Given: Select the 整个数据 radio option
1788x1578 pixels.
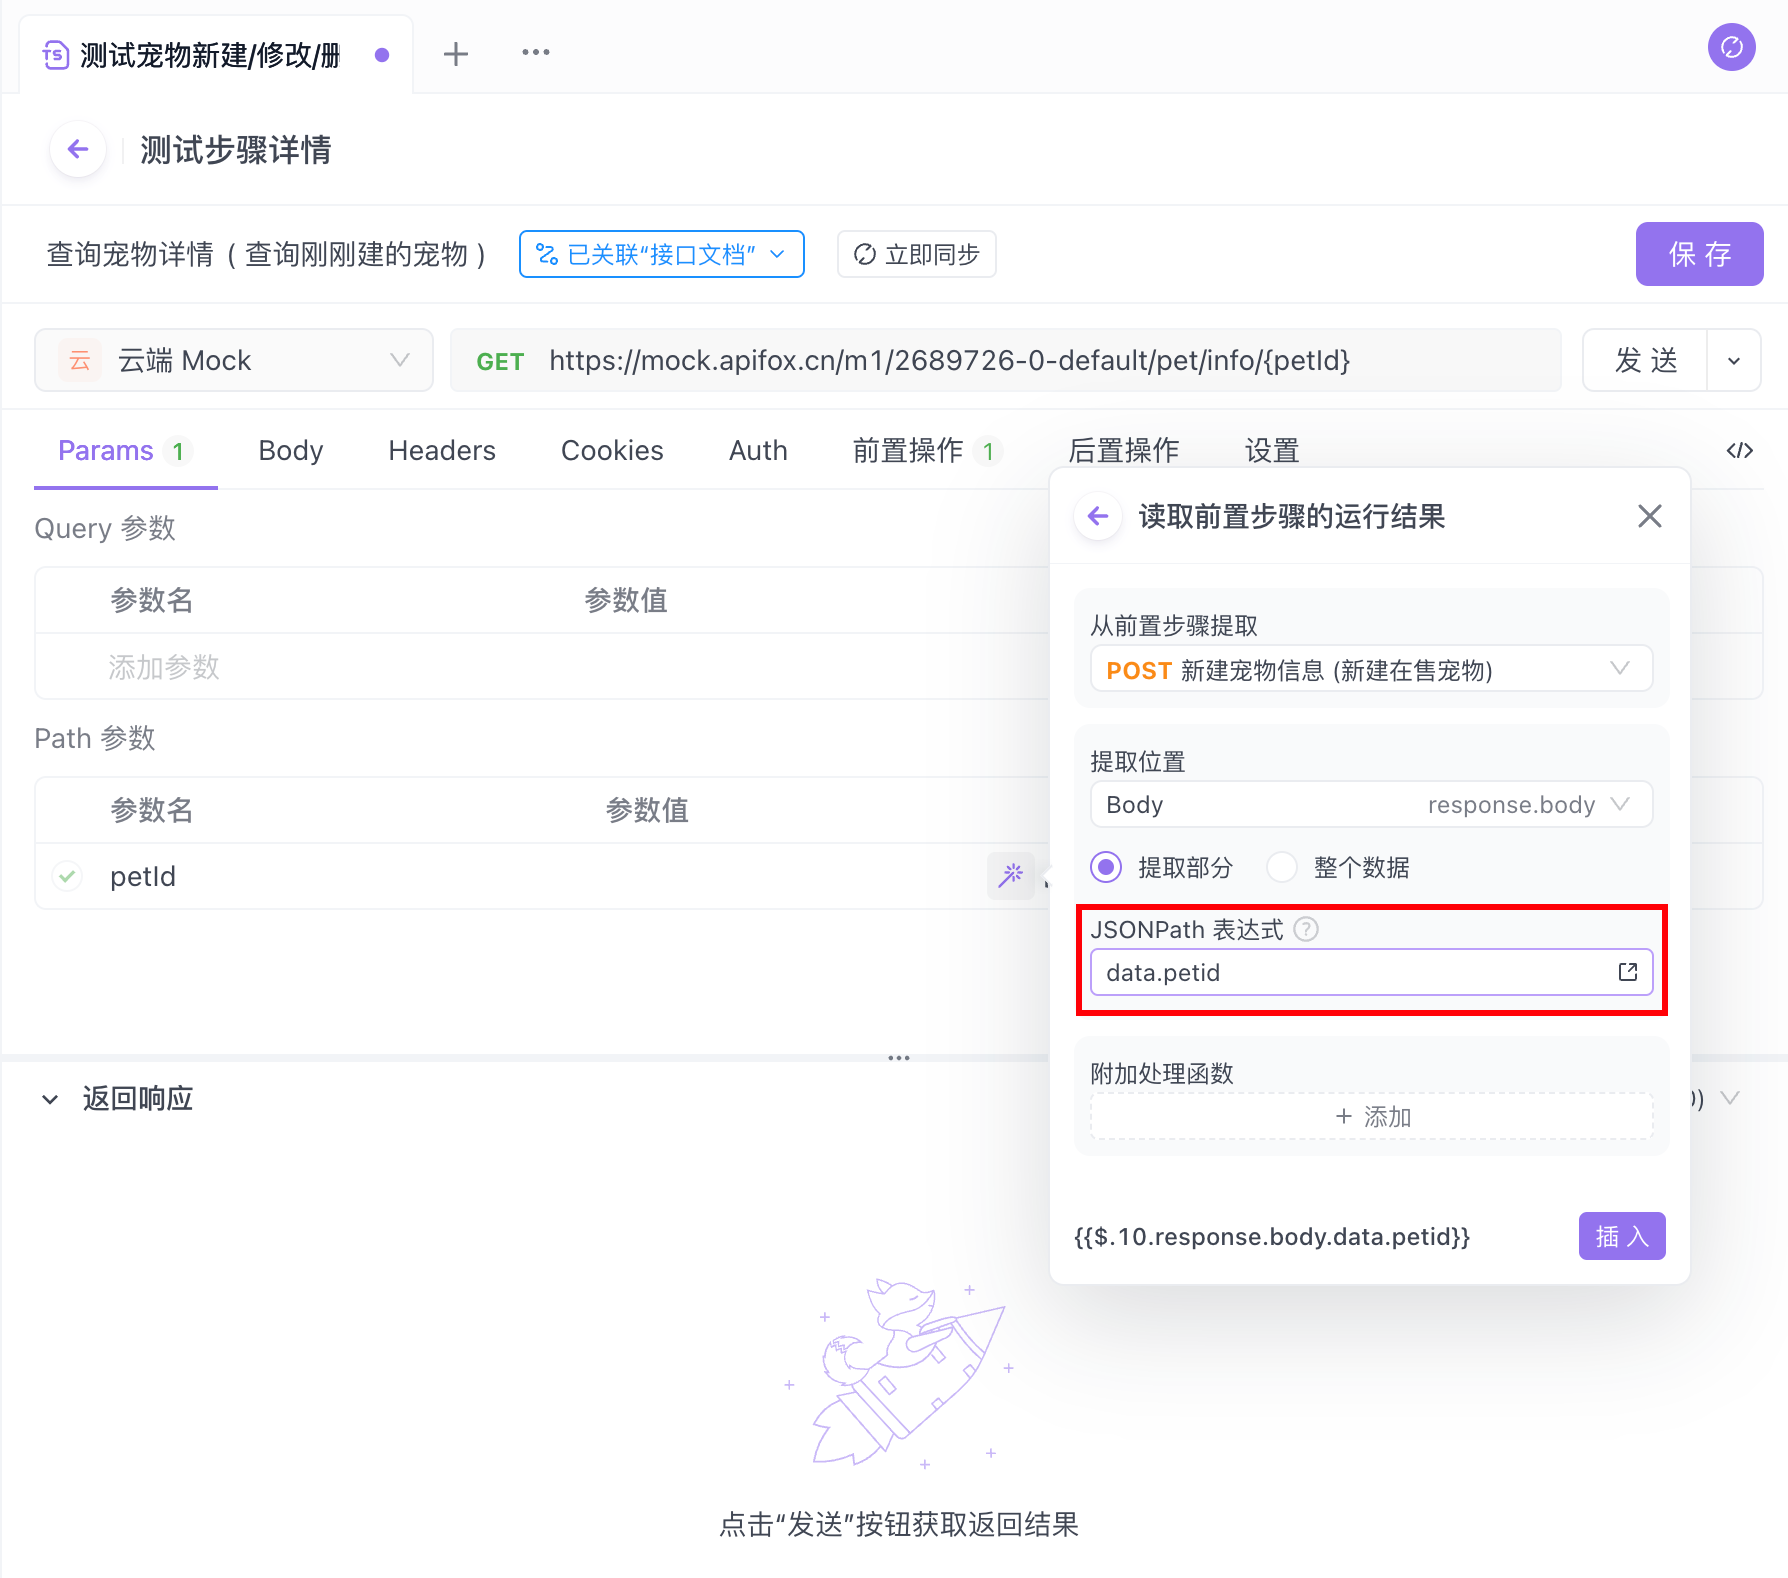Looking at the screenshot, I should pyautogui.click(x=1282, y=867).
